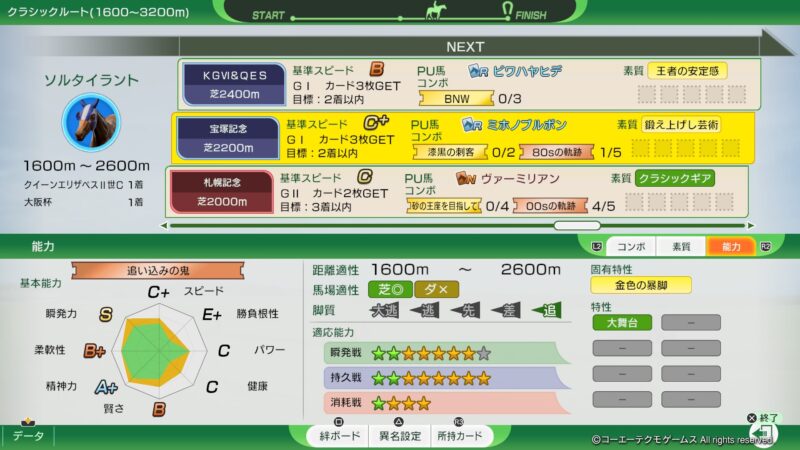800x450 pixels.
Task: Click the return arrow icon
Action: click(764, 435)
